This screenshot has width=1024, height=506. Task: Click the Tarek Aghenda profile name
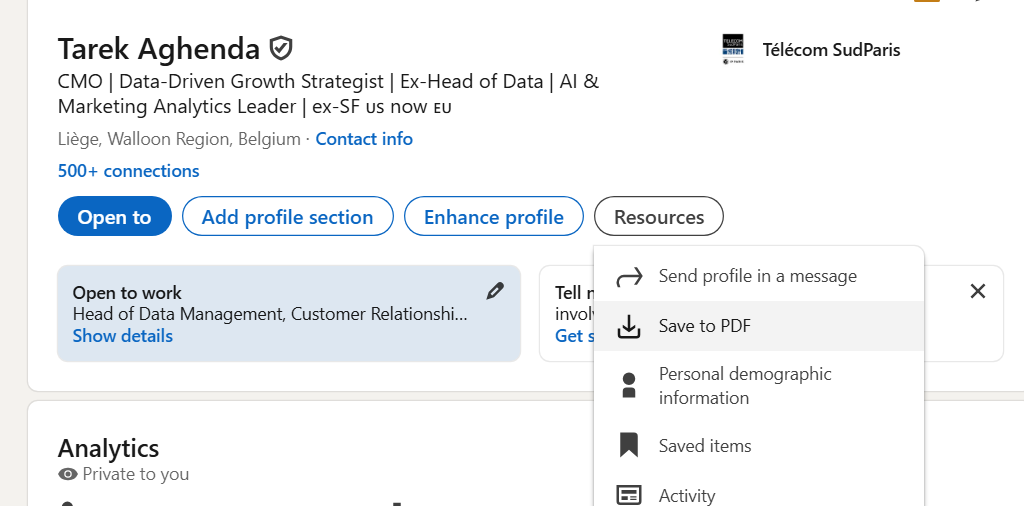(158, 48)
